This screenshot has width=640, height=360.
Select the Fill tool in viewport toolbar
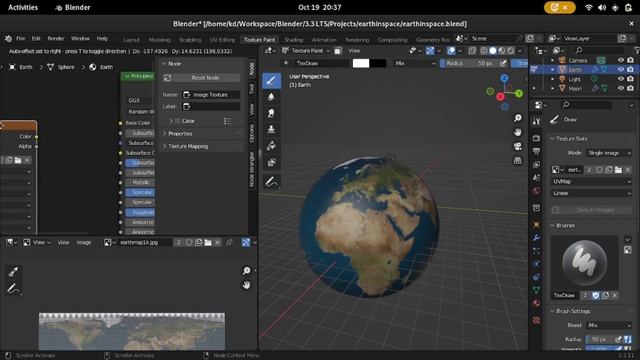pyautogui.click(x=271, y=146)
